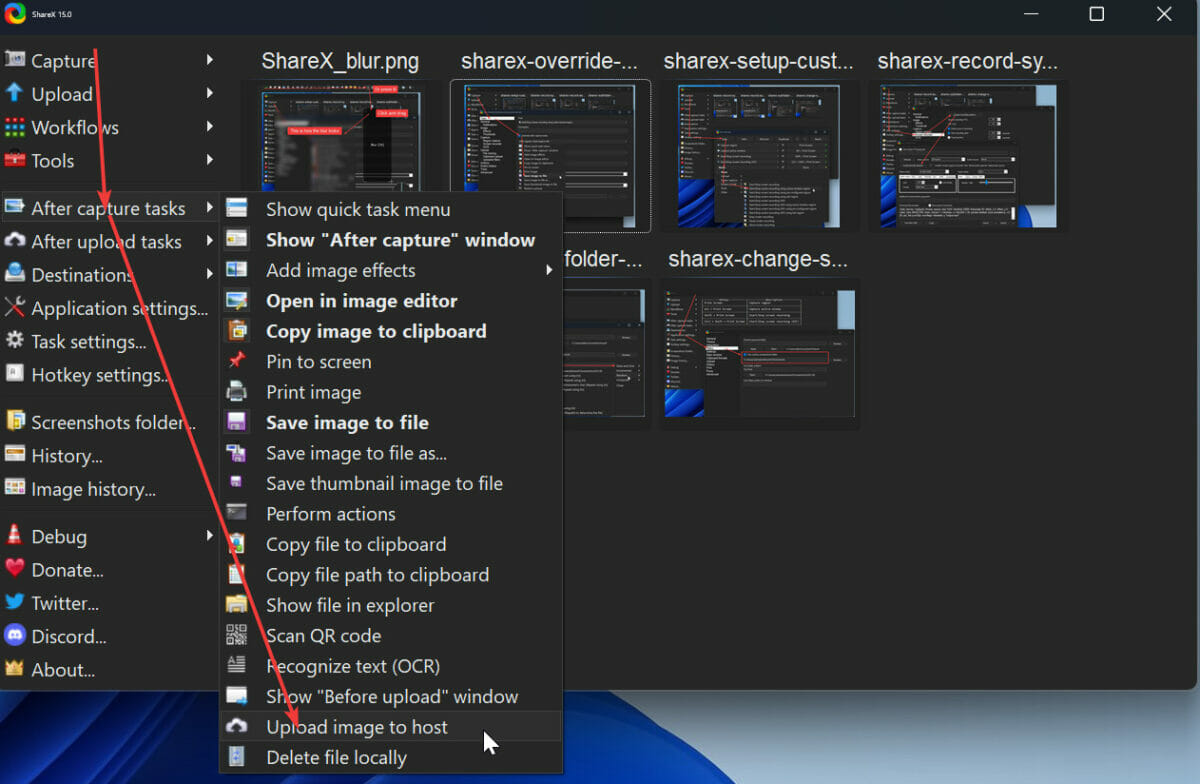Enable the Show quick task menu option
The image size is (1200, 784).
point(357,209)
